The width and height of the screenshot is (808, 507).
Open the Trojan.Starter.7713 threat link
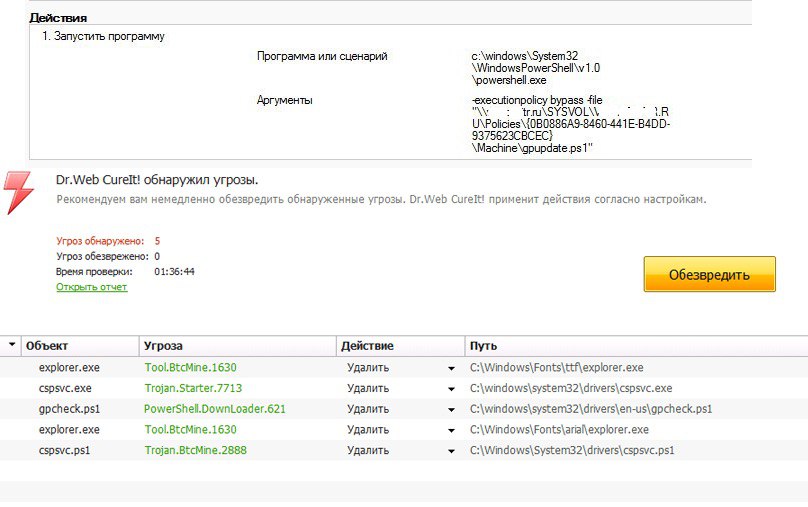193,388
